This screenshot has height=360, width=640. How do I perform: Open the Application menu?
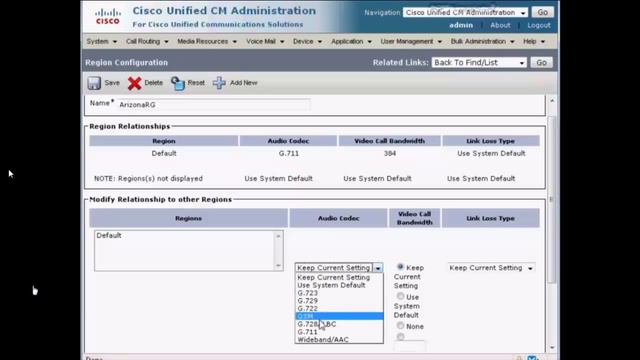point(351,41)
